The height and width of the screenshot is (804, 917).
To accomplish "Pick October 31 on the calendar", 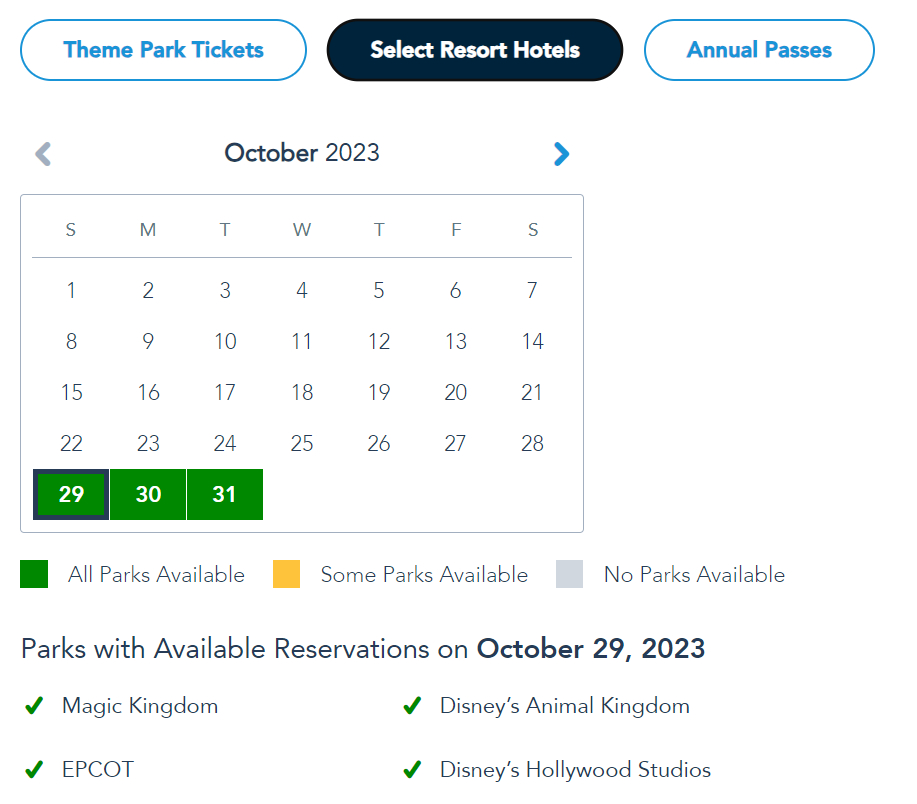I will click(225, 494).
